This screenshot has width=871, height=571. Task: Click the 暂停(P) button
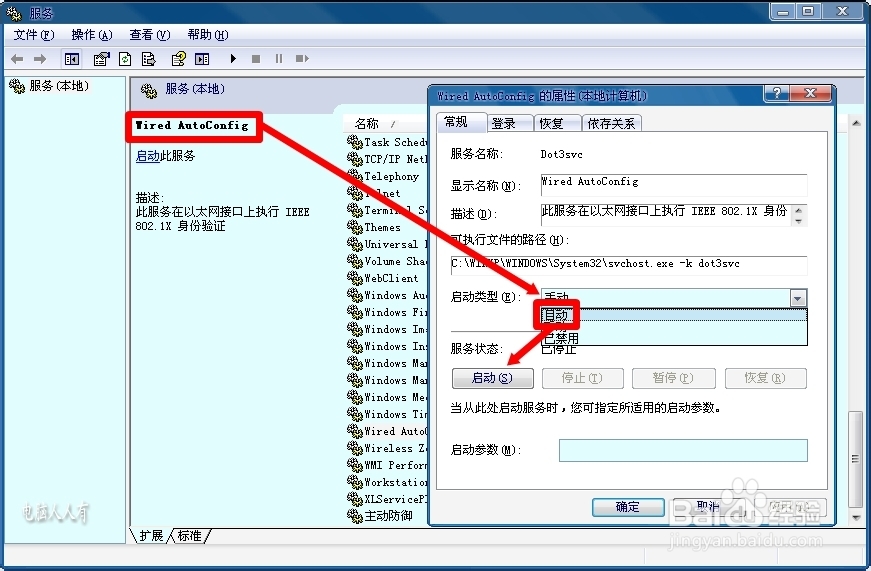point(673,378)
